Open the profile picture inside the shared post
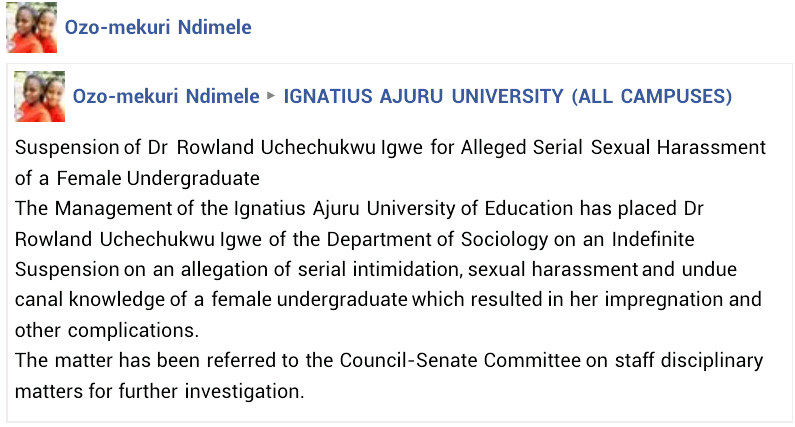 click(x=40, y=96)
